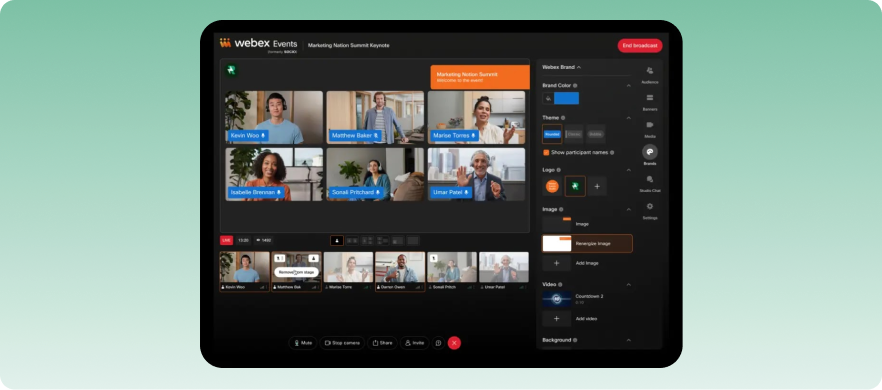This screenshot has height=390, width=882.
Task: Select Darren Owen backstage thumbnail
Action: [x=400, y=271]
